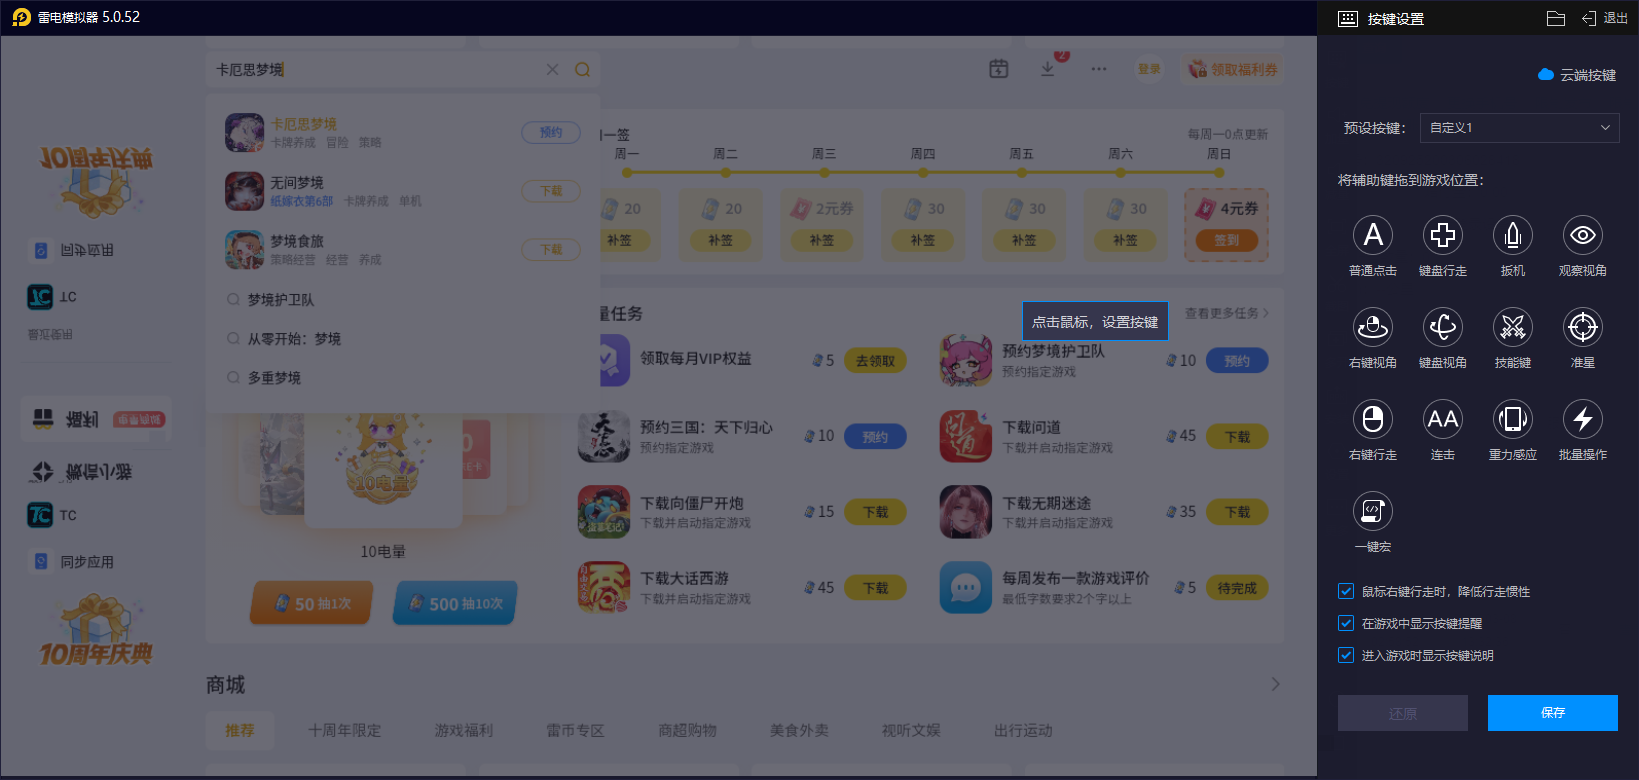The image size is (1639, 780).
Task: Click 下载 for 下载无期迷途 task
Action: click(1237, 512)
